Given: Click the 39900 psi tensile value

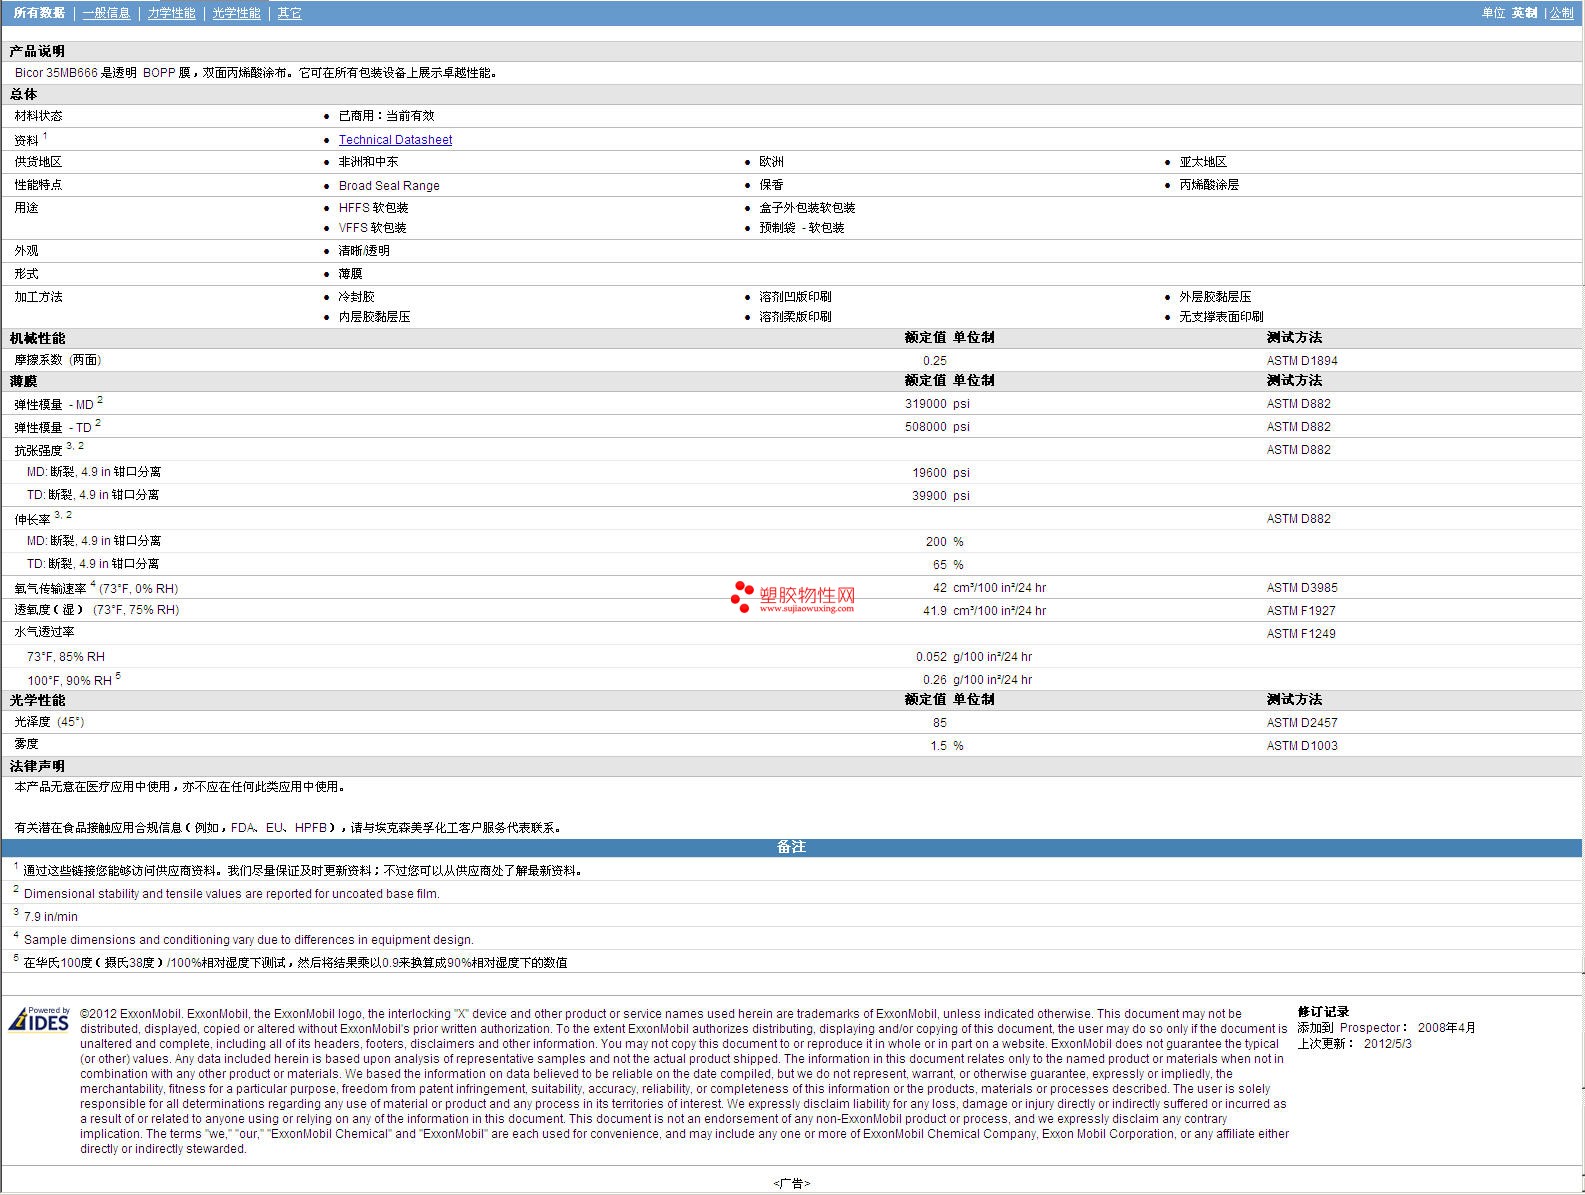Looking at the screenshot, I should pyautogui.click(x=941, y=496).
